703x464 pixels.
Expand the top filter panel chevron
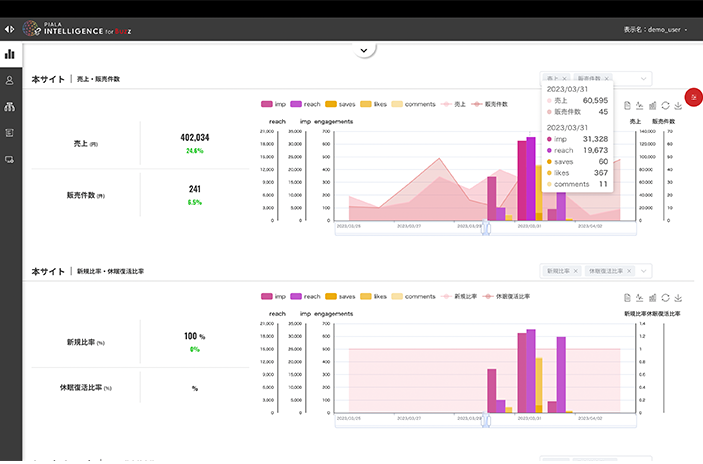coord(364,50)
